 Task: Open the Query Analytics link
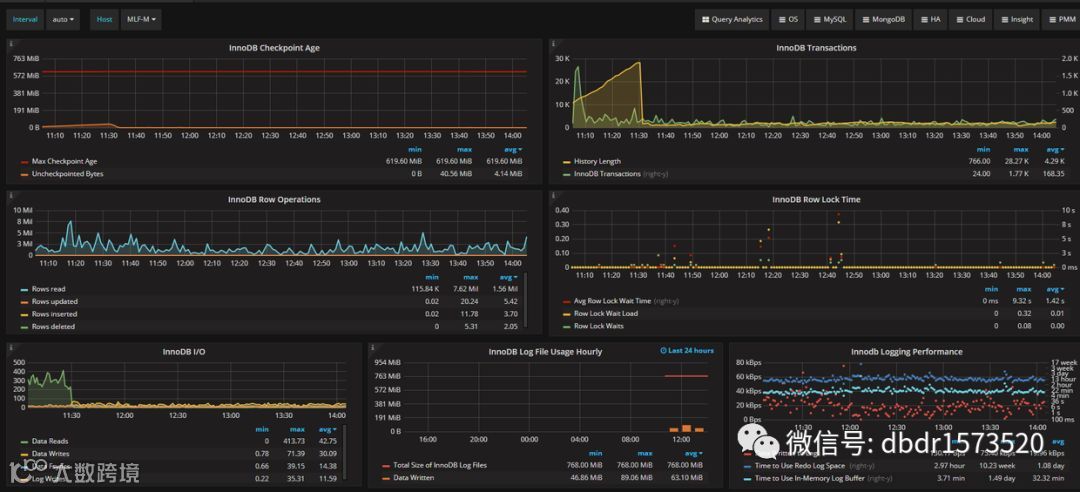click(731, 19)
